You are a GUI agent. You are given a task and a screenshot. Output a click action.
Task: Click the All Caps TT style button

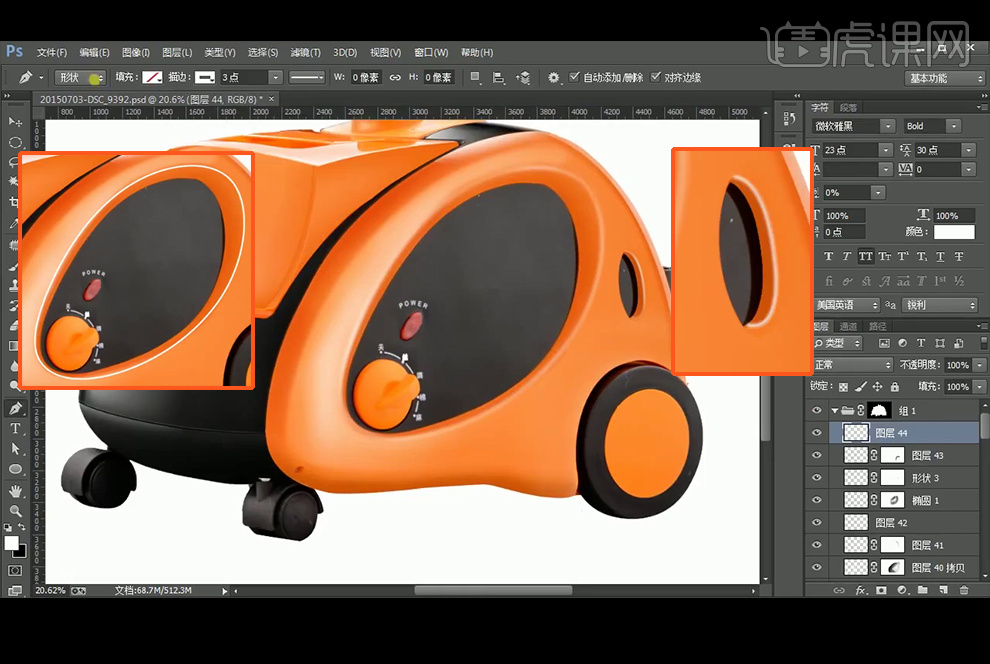(x=864, y=257)
